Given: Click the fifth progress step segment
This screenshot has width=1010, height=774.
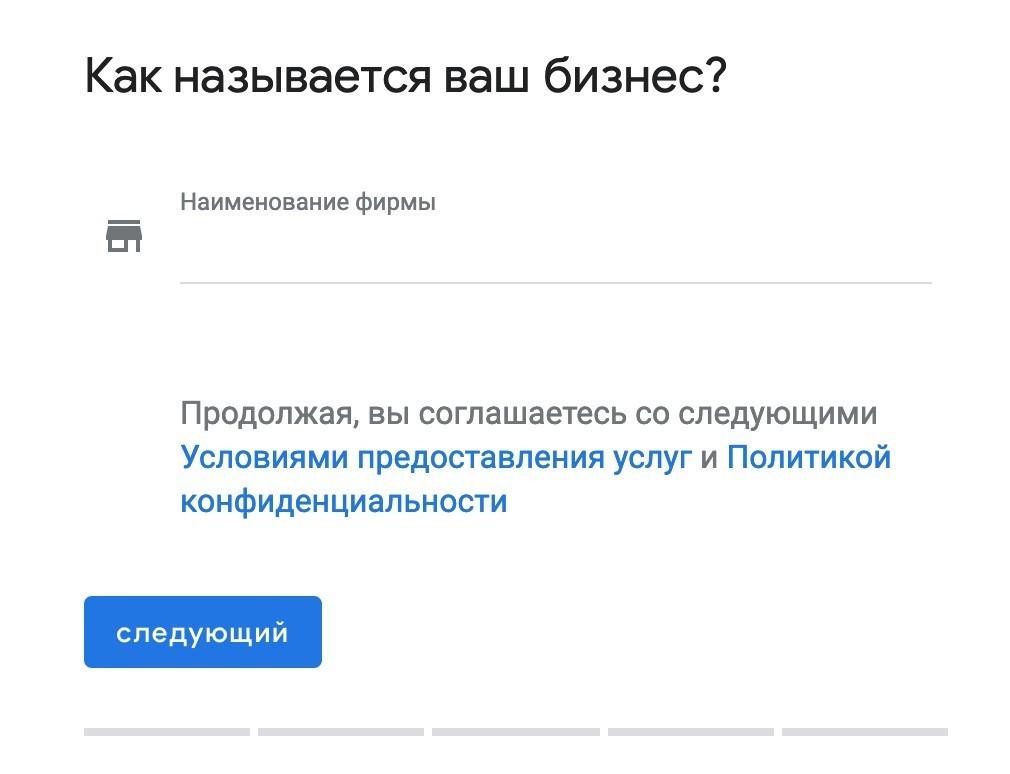Looking at the screenshot, I should coord(864,732).
